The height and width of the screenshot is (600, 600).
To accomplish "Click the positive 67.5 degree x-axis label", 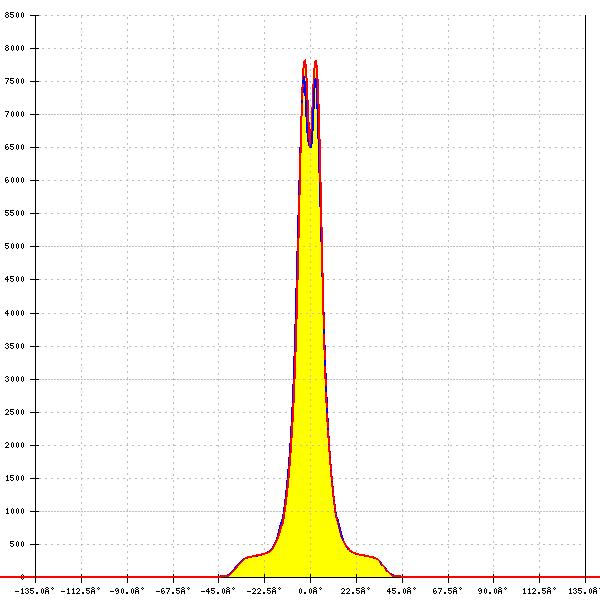I will (447, 591).
